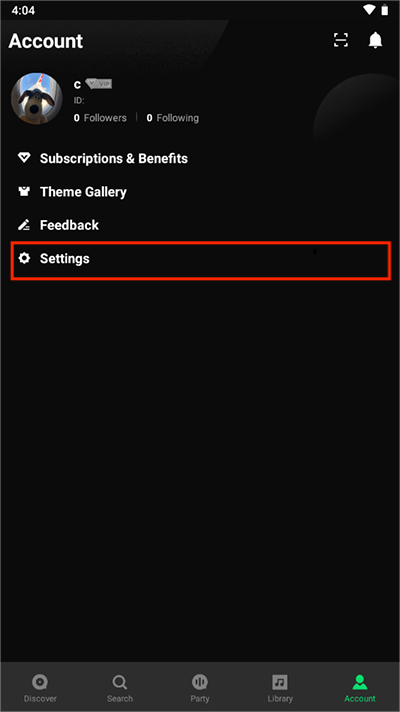View the 0 Following list
The height and width of the screenshot is (712, 400).
coord(173,118)
